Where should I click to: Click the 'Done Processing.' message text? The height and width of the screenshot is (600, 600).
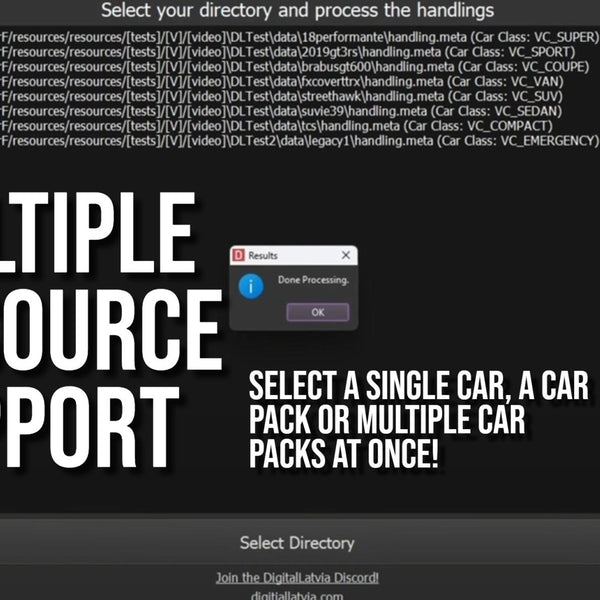click(x=313, y=280)
